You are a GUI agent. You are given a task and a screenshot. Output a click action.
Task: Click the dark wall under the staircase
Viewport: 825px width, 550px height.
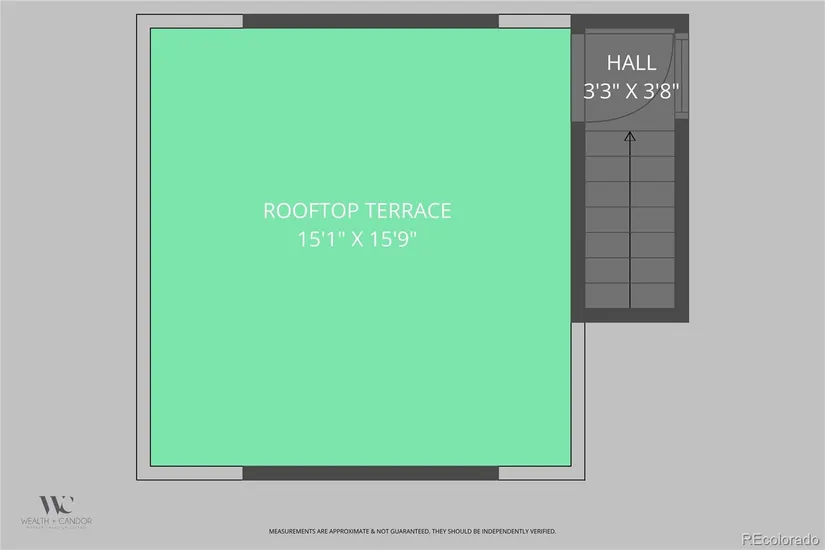coord(630,315)
